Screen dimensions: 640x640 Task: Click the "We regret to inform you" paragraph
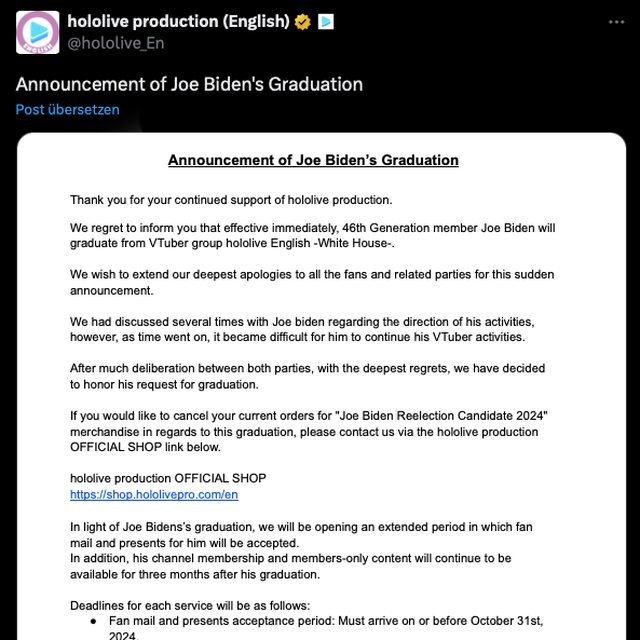tap(312, 236)
